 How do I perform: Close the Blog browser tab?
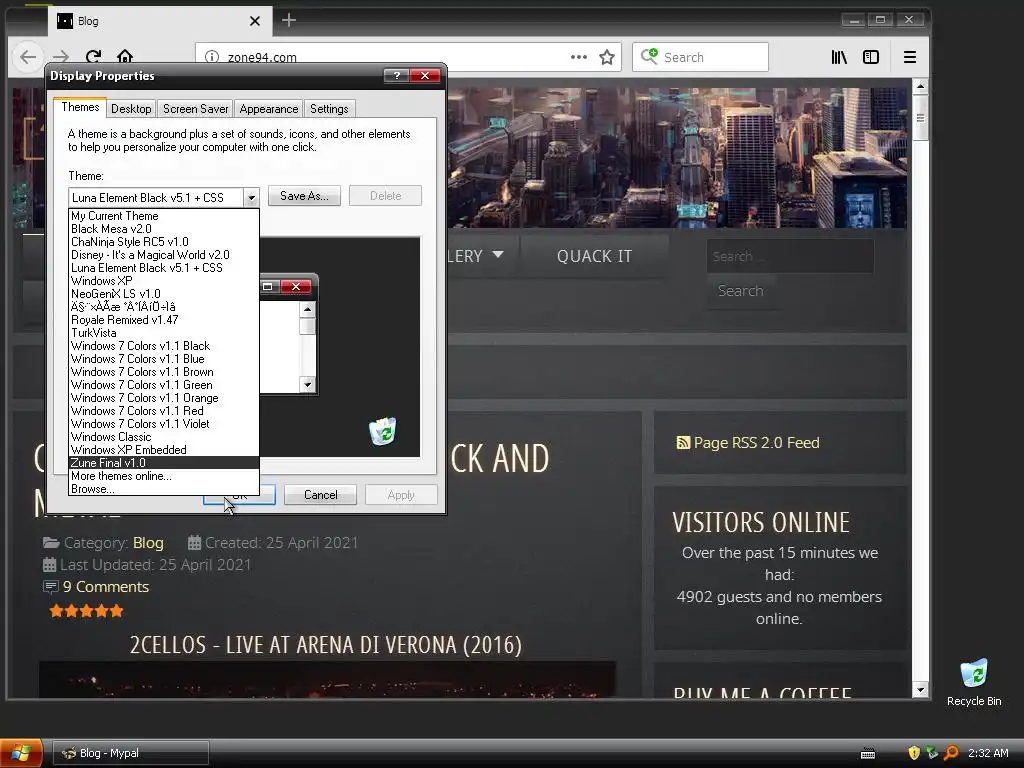coord(255,21)
